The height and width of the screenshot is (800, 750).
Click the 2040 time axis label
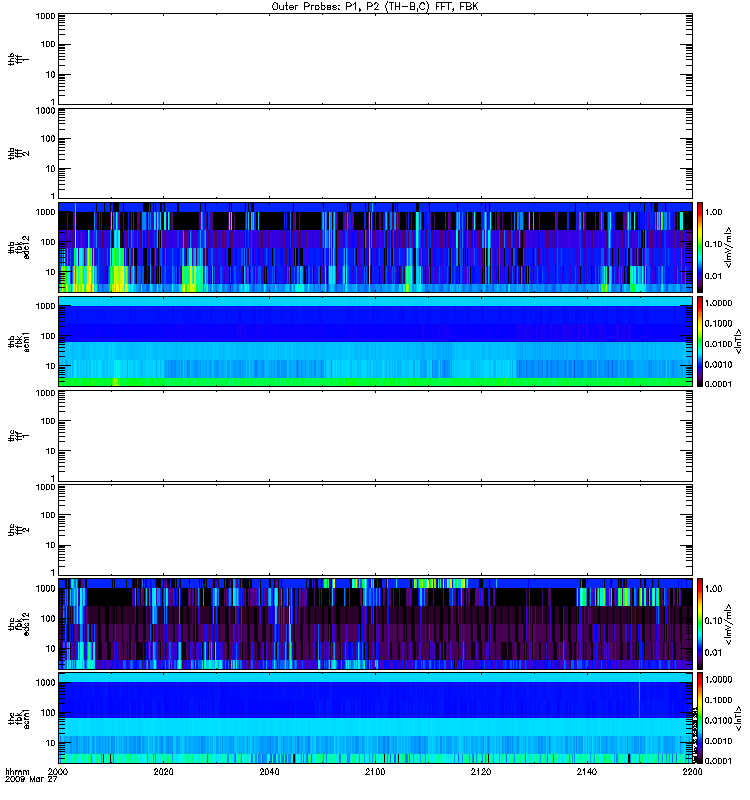click(x=269, y=771)
